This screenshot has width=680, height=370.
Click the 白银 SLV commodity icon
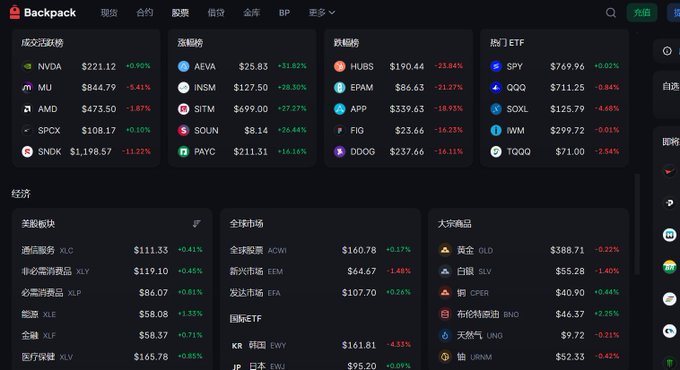tap(445, 272)
